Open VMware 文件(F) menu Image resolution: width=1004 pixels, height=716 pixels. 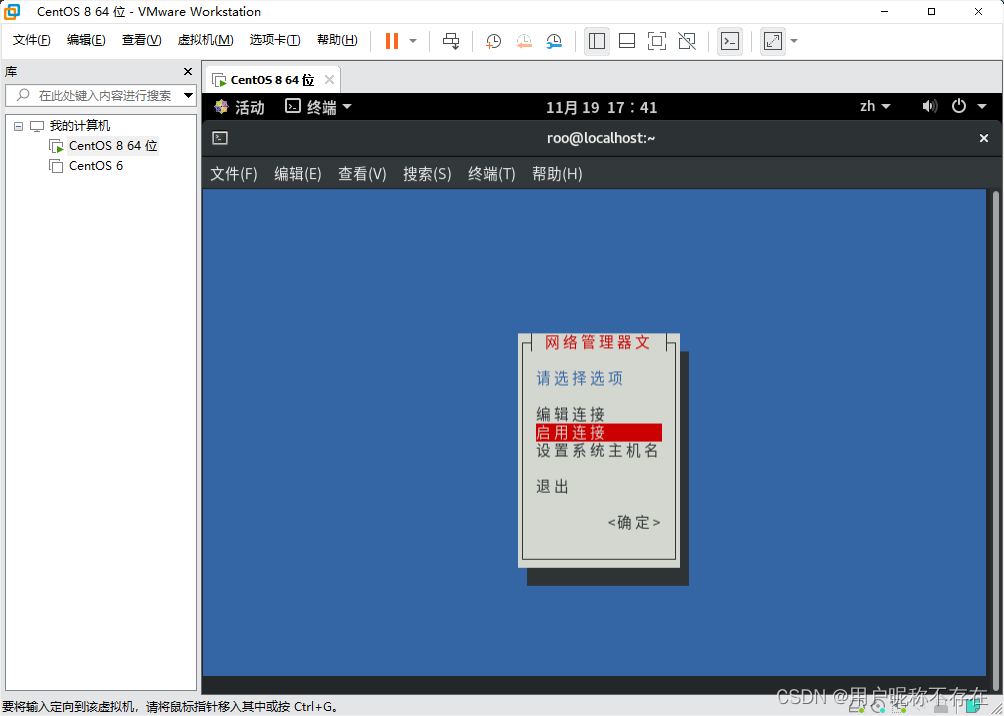pos(32,40)
